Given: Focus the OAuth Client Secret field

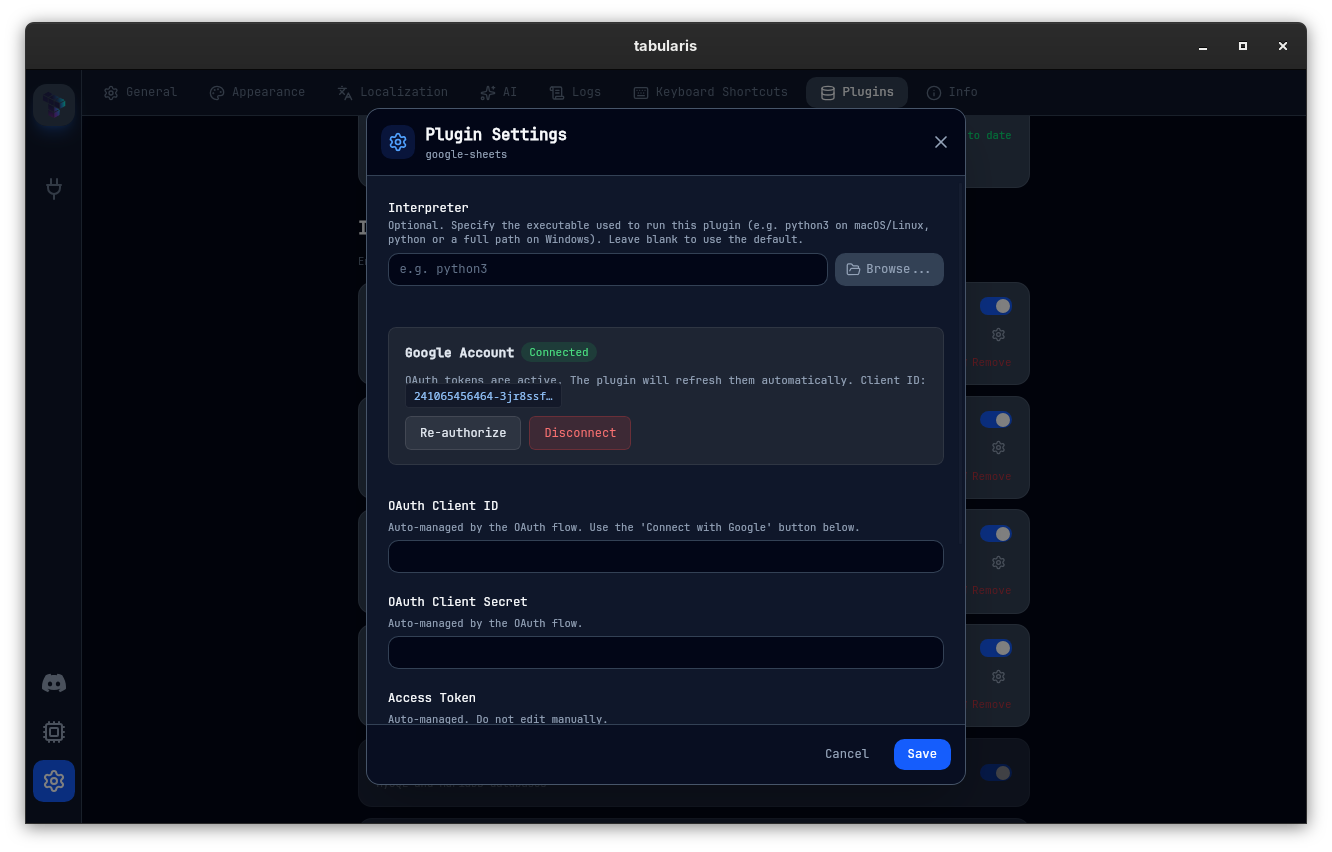Looking at the screenshot, I should click(665, 653).
